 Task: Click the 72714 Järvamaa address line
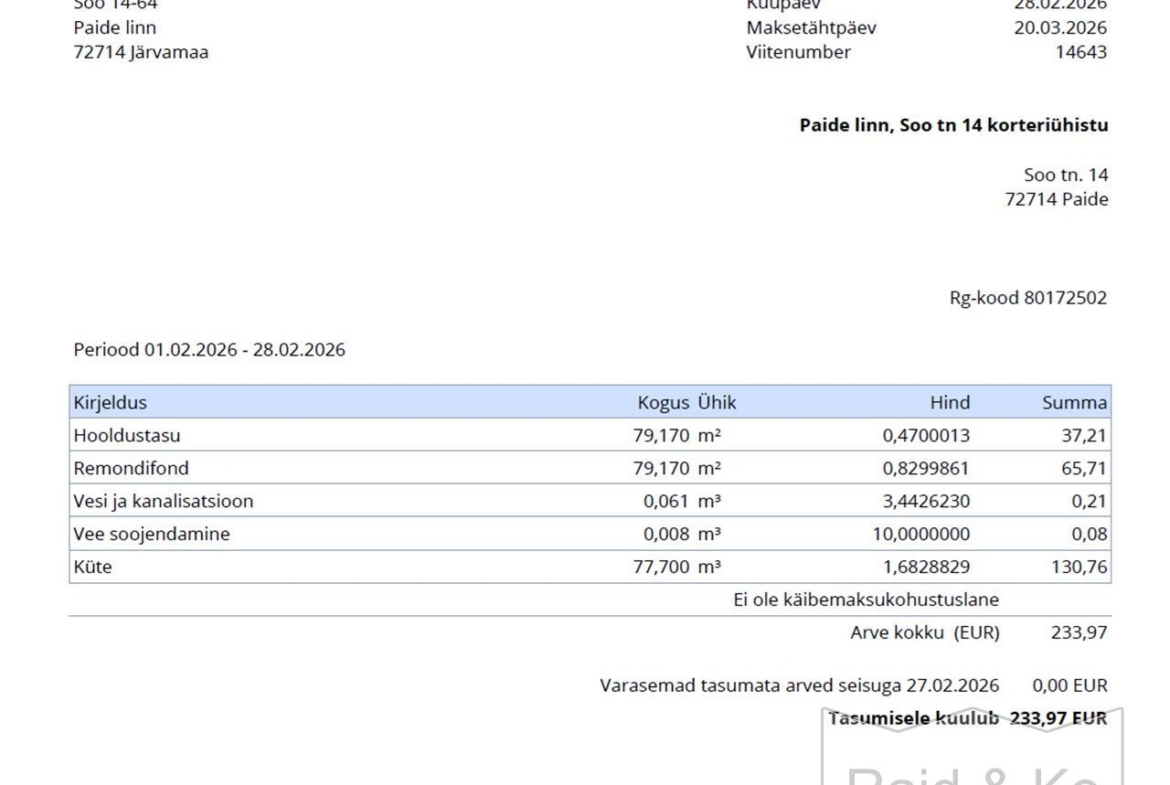click(141, 53)
